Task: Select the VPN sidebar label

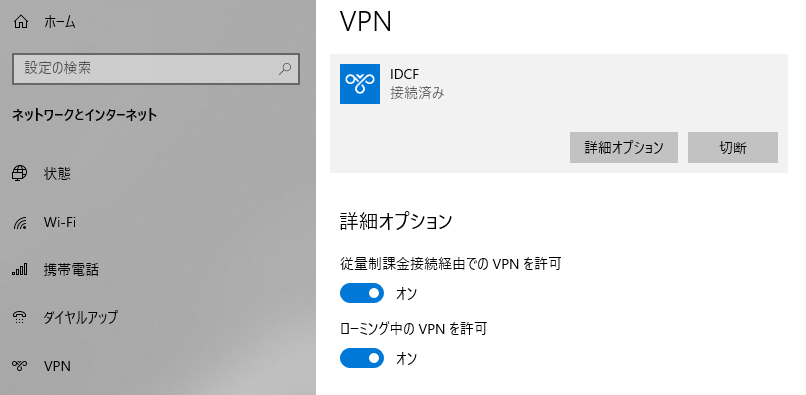Action: point(57,366)
